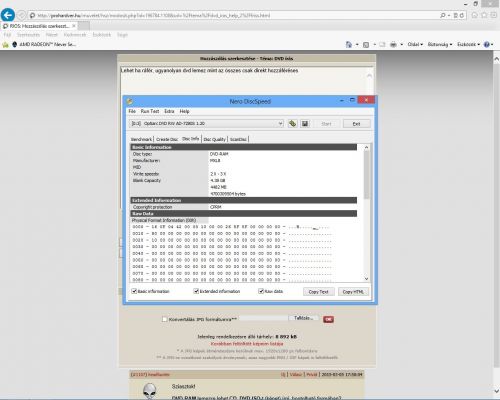This screenshot has width=500, height=400.
Task: Toggle the Basic information checkbox
Action: [x=134, y=291]
